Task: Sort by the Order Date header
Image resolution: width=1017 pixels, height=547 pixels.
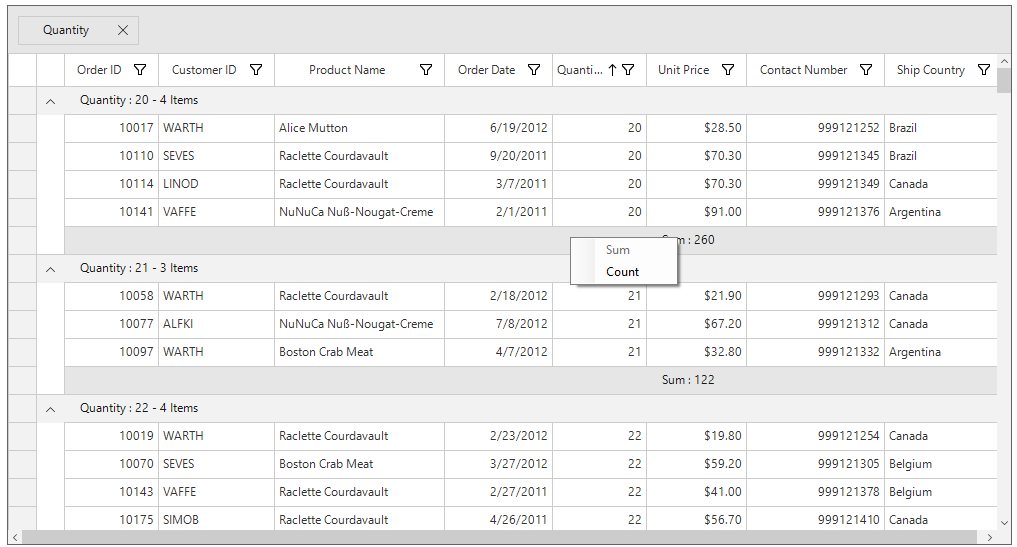Action: 486,70
